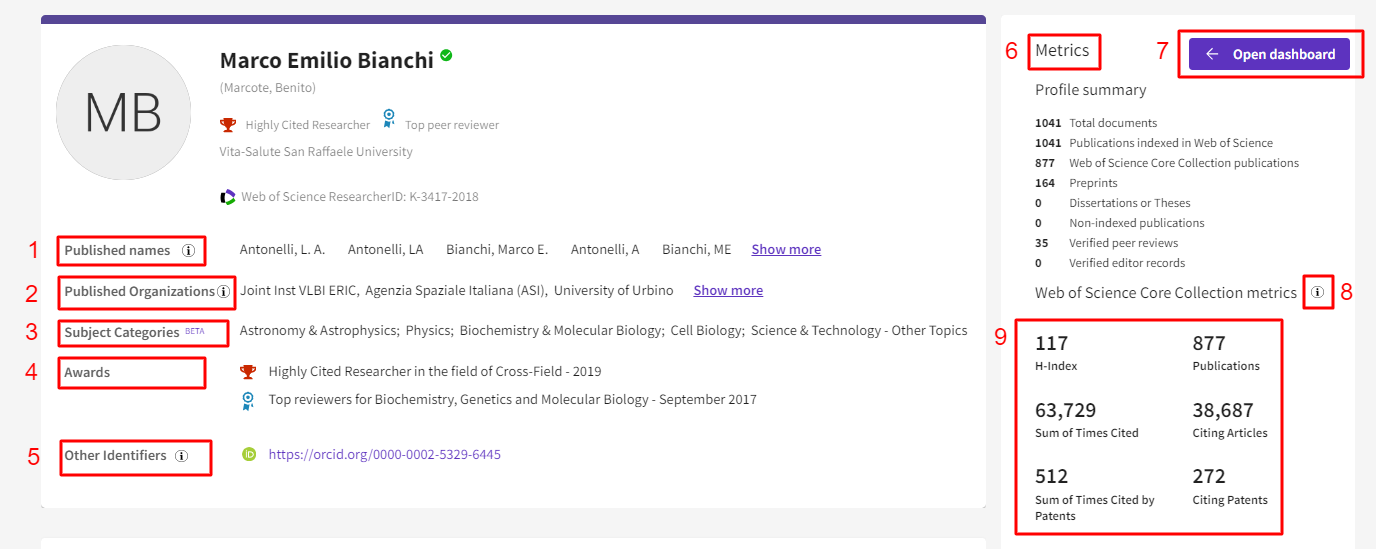Click published name Antonelli, L. A.
Image resolution: width=1376 pixels, height=549 pixels.
[x=283, y=249]
